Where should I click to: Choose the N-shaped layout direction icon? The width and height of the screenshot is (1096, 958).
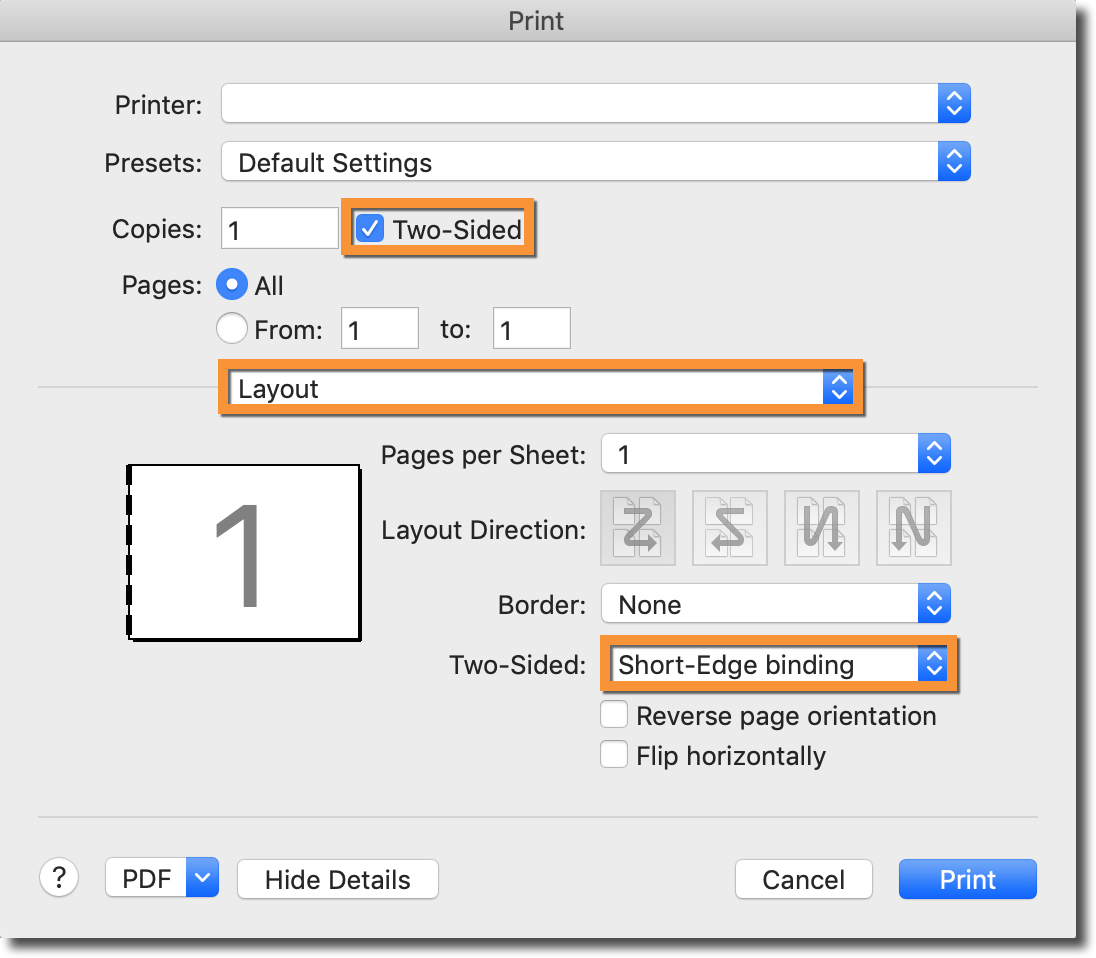(913, 528)
